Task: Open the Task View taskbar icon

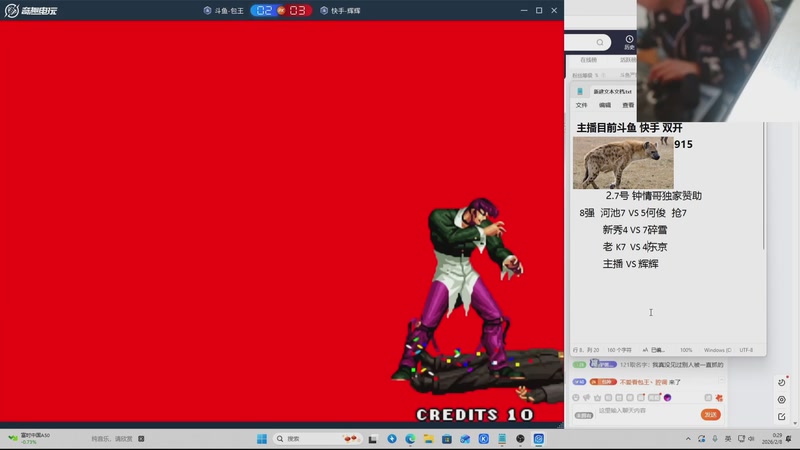Action: [373, 439]
